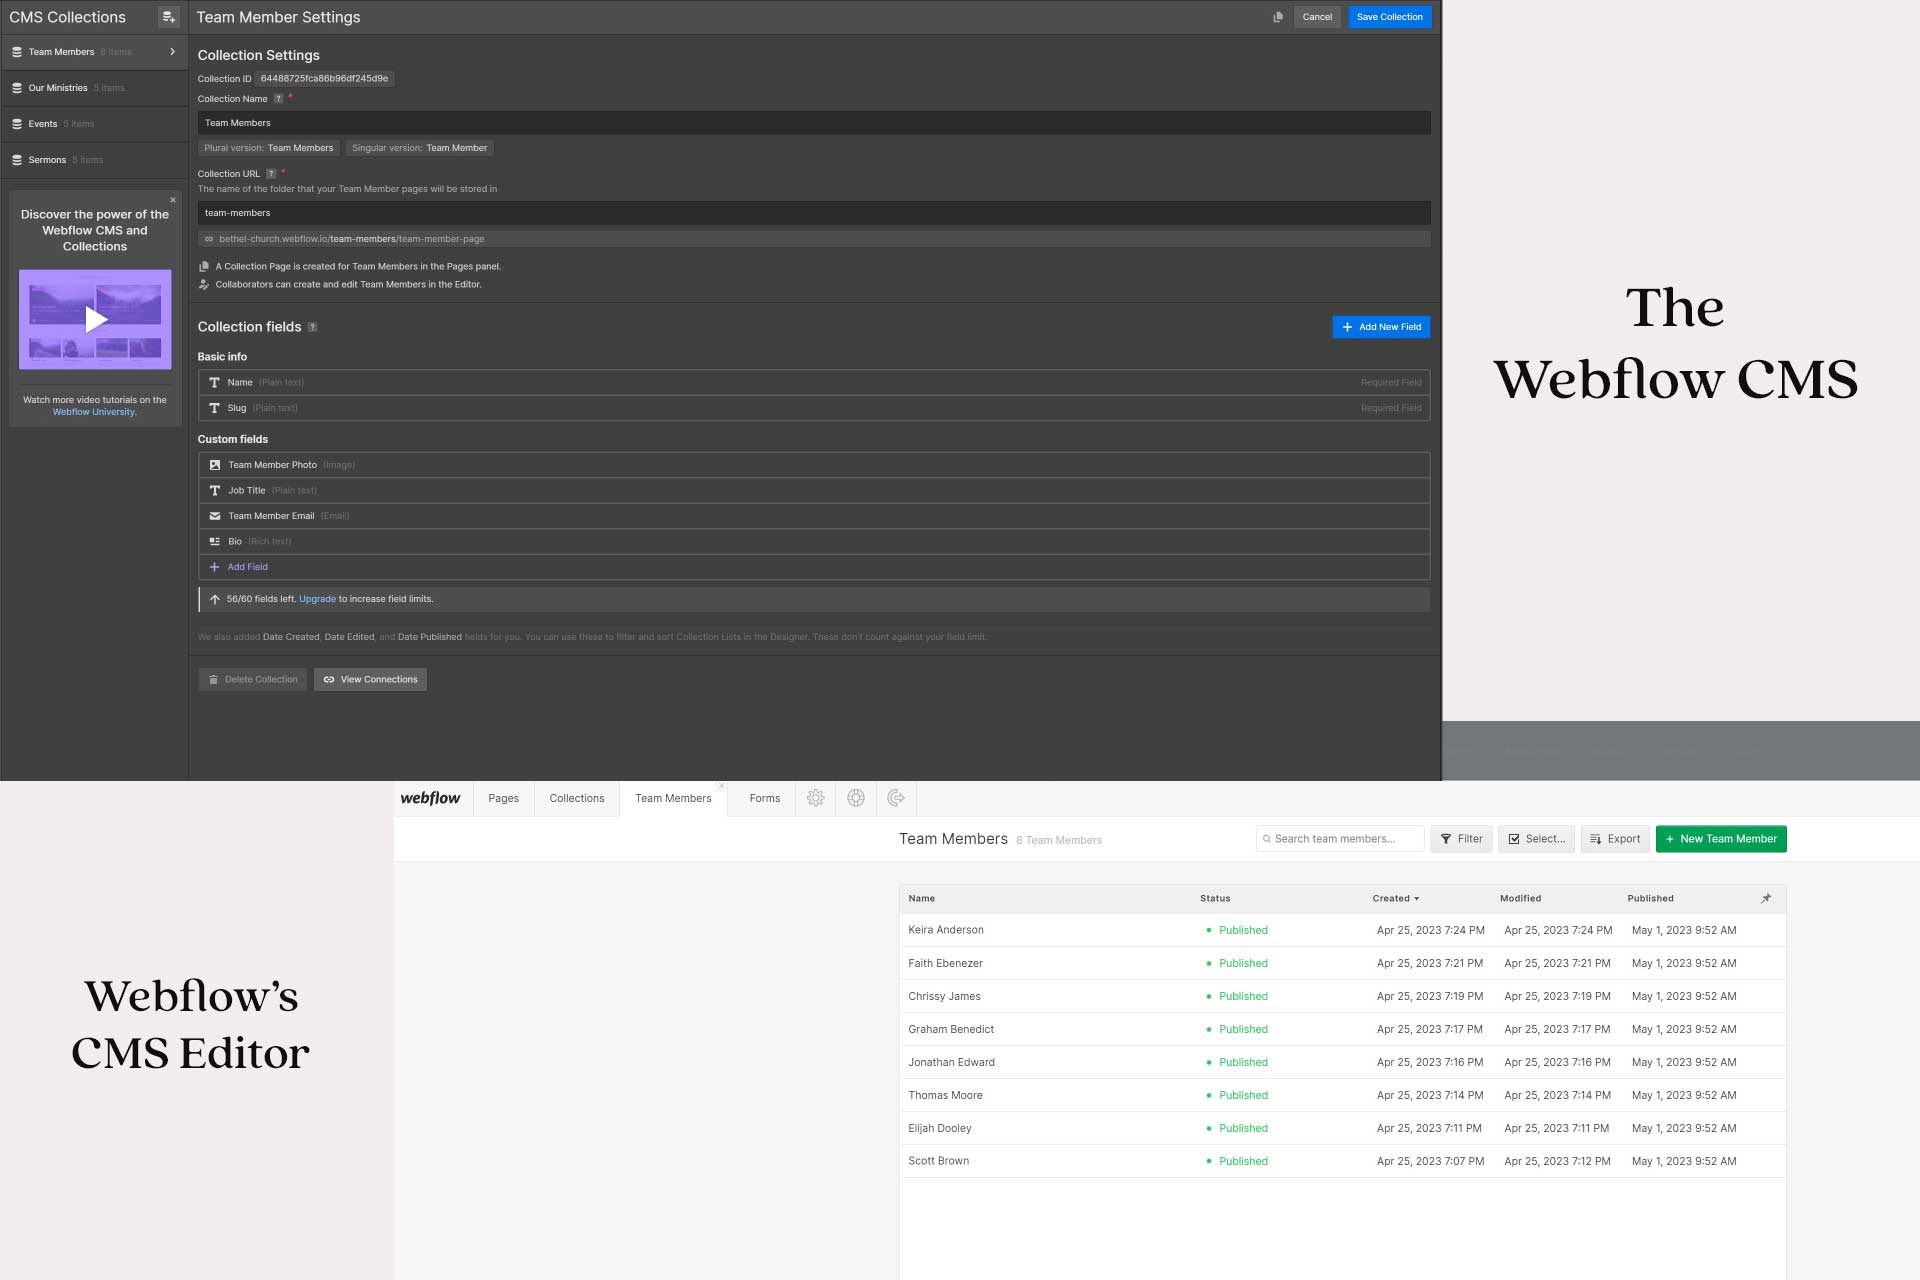Click the search team members input field
This screenshot has width=1920, height=1280.
click(x=1340, y=838)
